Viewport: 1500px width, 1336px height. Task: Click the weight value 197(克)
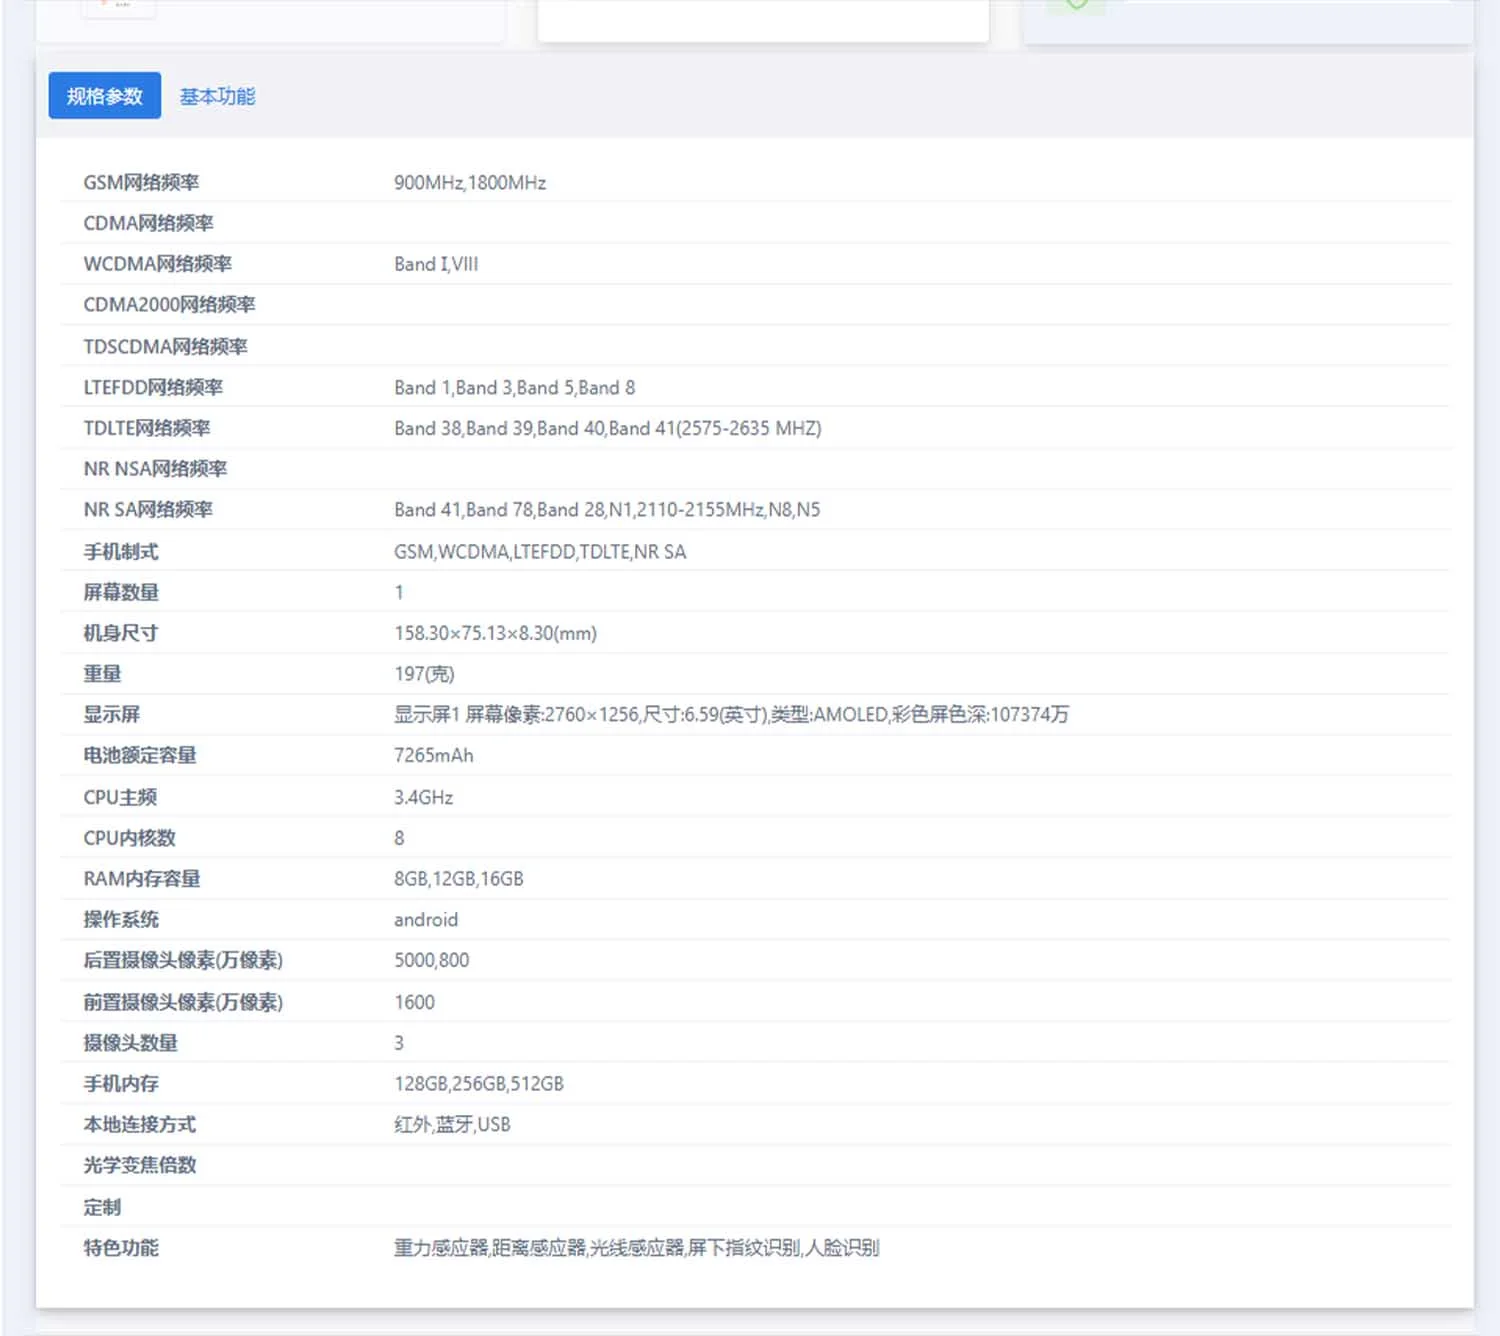pos(423,674)
